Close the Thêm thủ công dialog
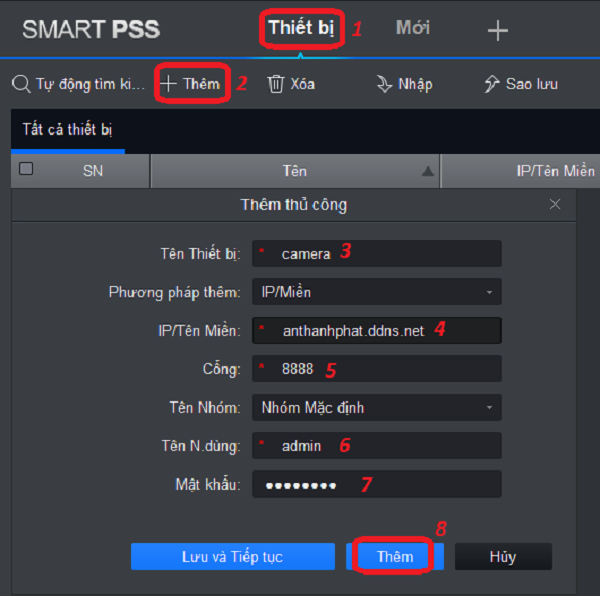Viewport: 600px width, 596px height. point(554,204)
